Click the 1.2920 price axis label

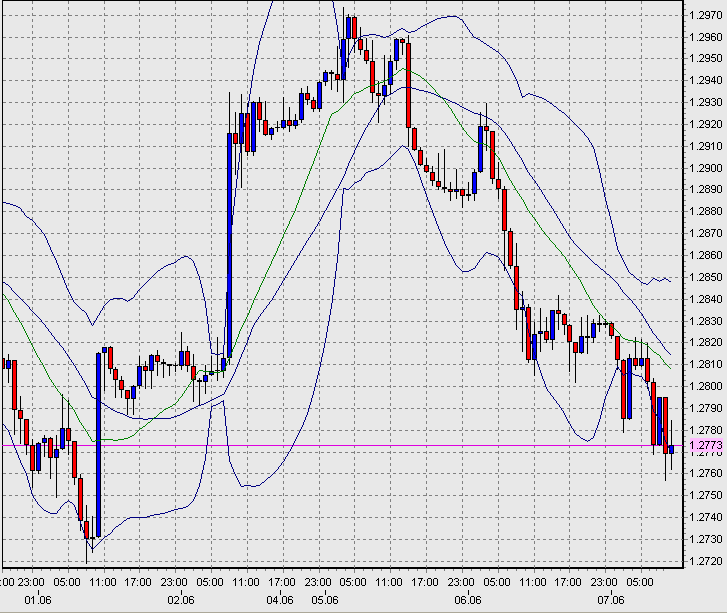(x=706, y=124)
